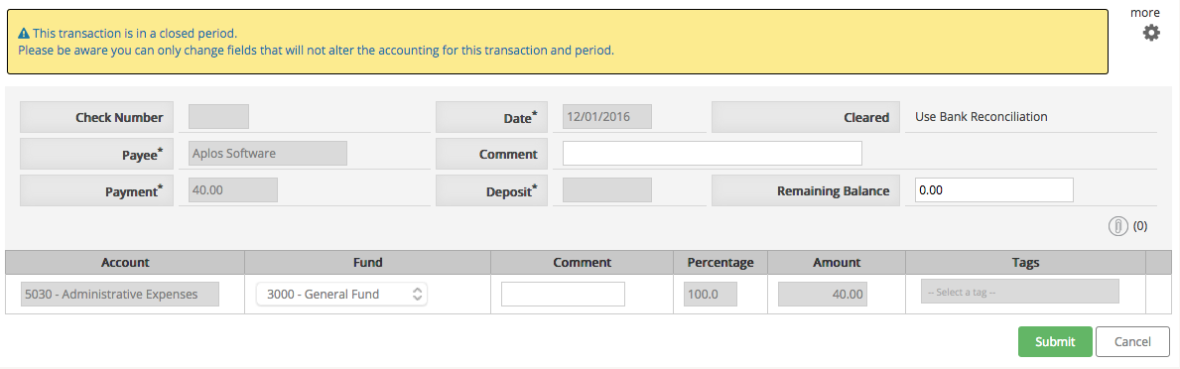Screen dimensions: 1180x369
Task: Click the Cancel button
Action: click(1133, 341)
